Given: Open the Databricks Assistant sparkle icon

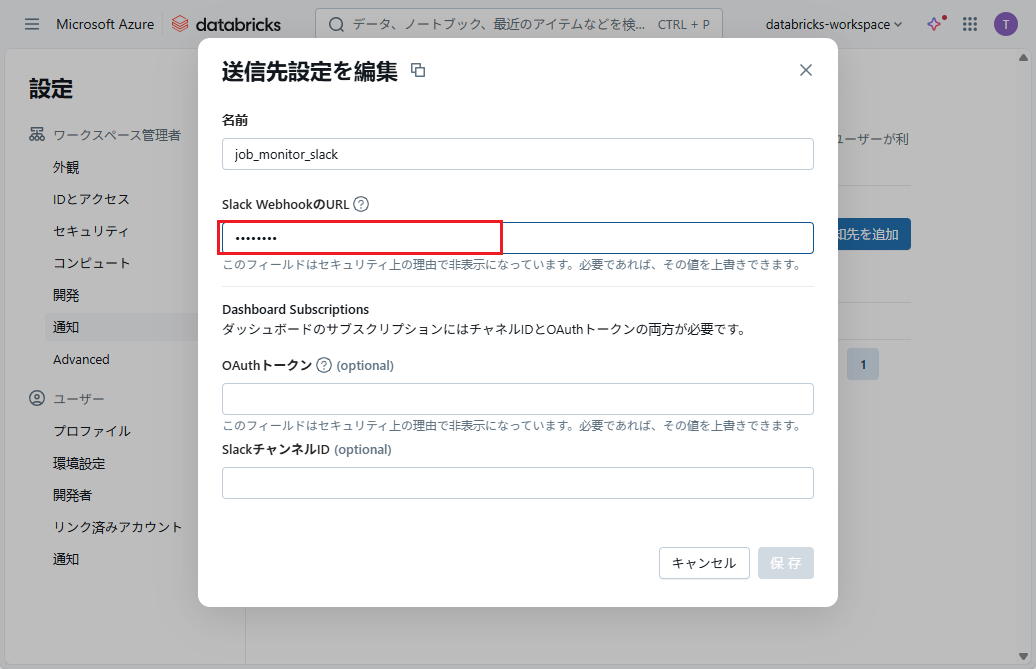Looking at the screenshot, I should tap(934, 24).
